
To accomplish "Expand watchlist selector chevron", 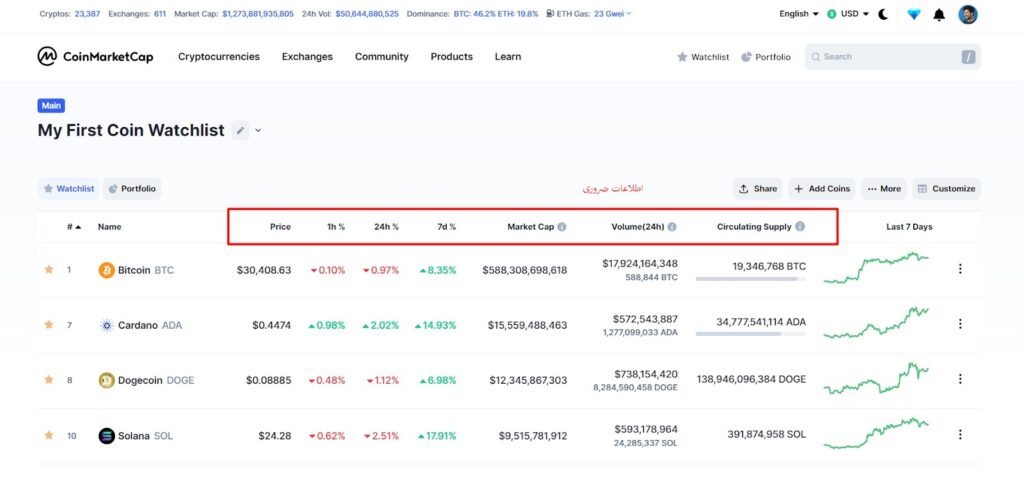I will point(258,130).
